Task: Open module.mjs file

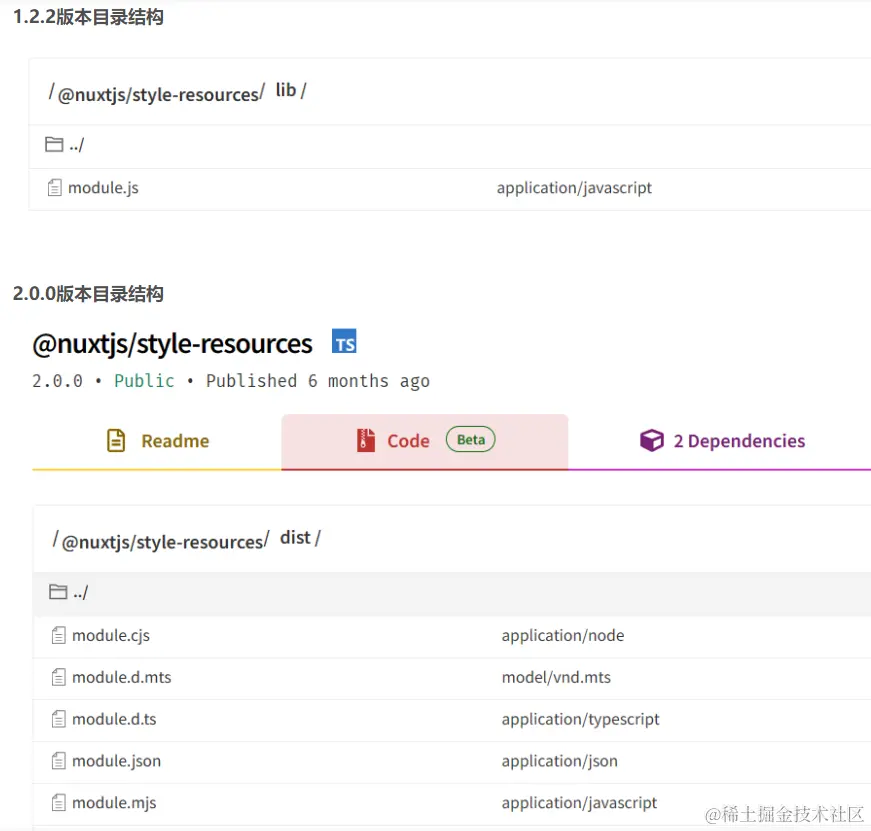Action: tap(114, 803)
